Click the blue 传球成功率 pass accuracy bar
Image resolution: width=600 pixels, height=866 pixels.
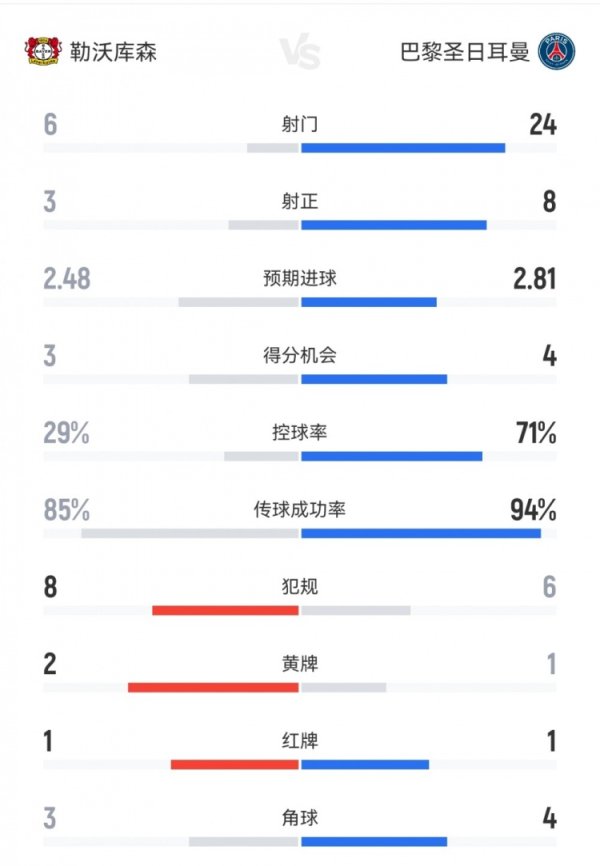421,533
